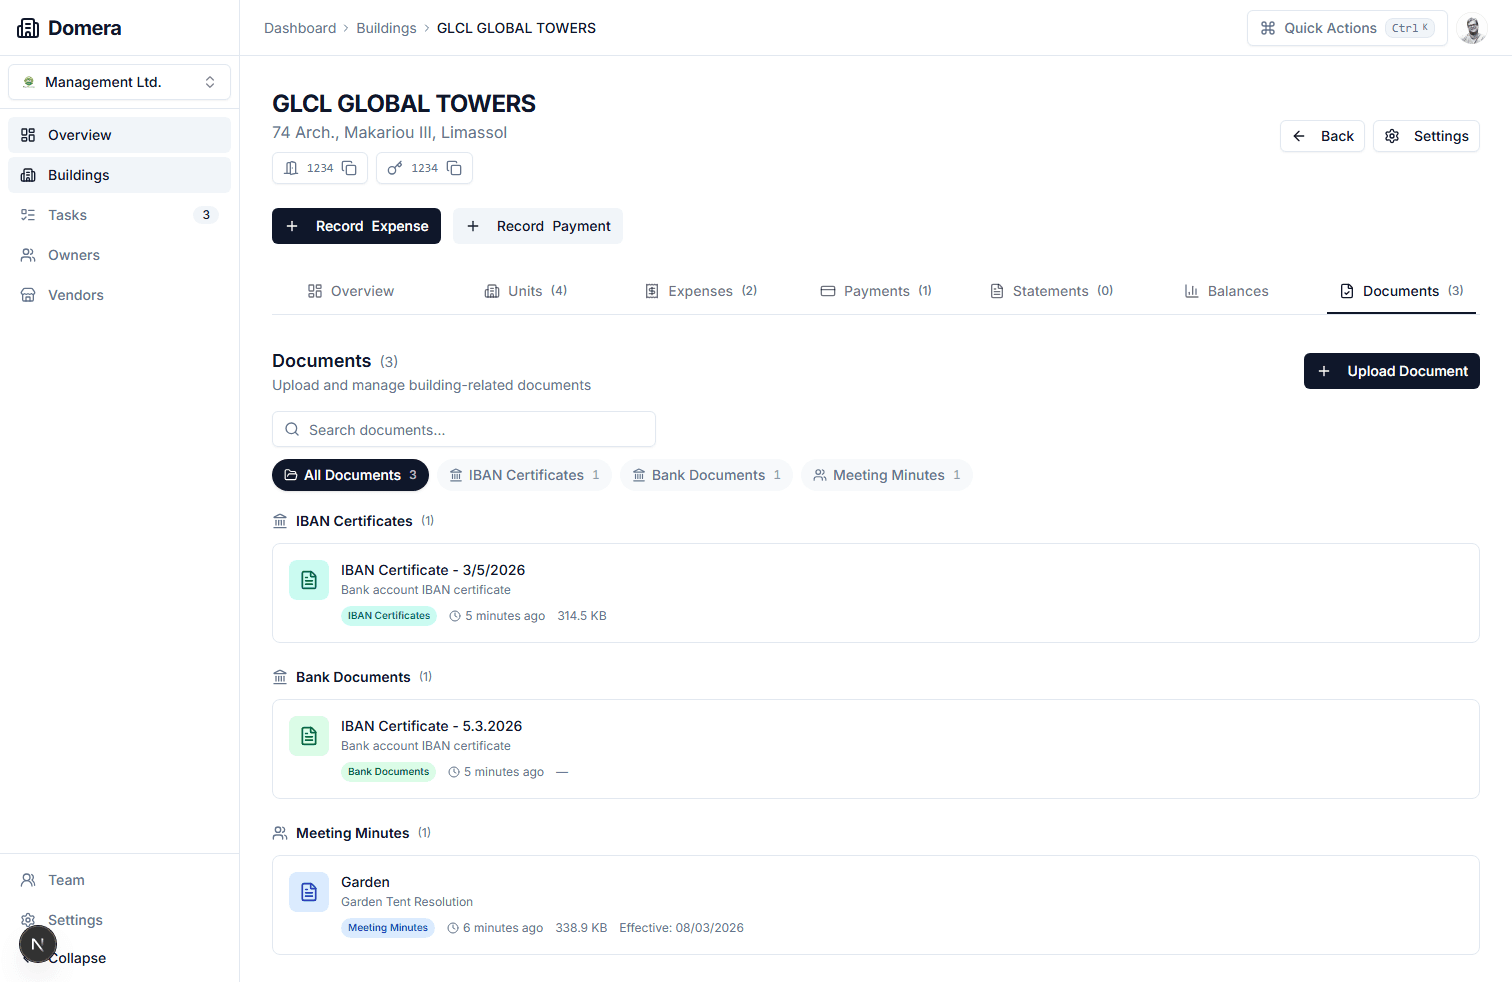Copy the key code 1234
Screen dimensions: 1512x982
coord(454,168)
